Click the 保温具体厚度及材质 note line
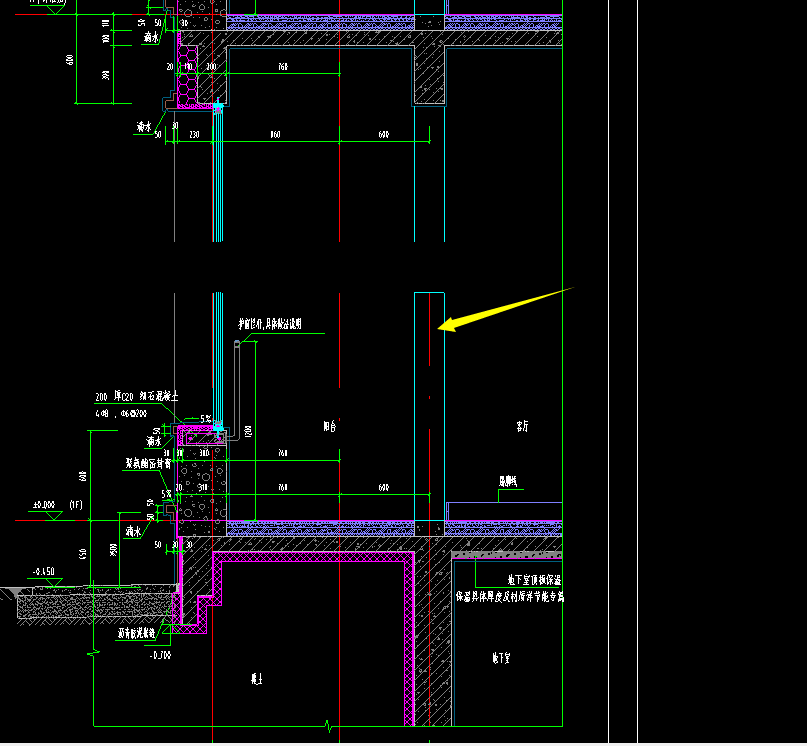This screenshot has width=807, height=746. [510, 597]
